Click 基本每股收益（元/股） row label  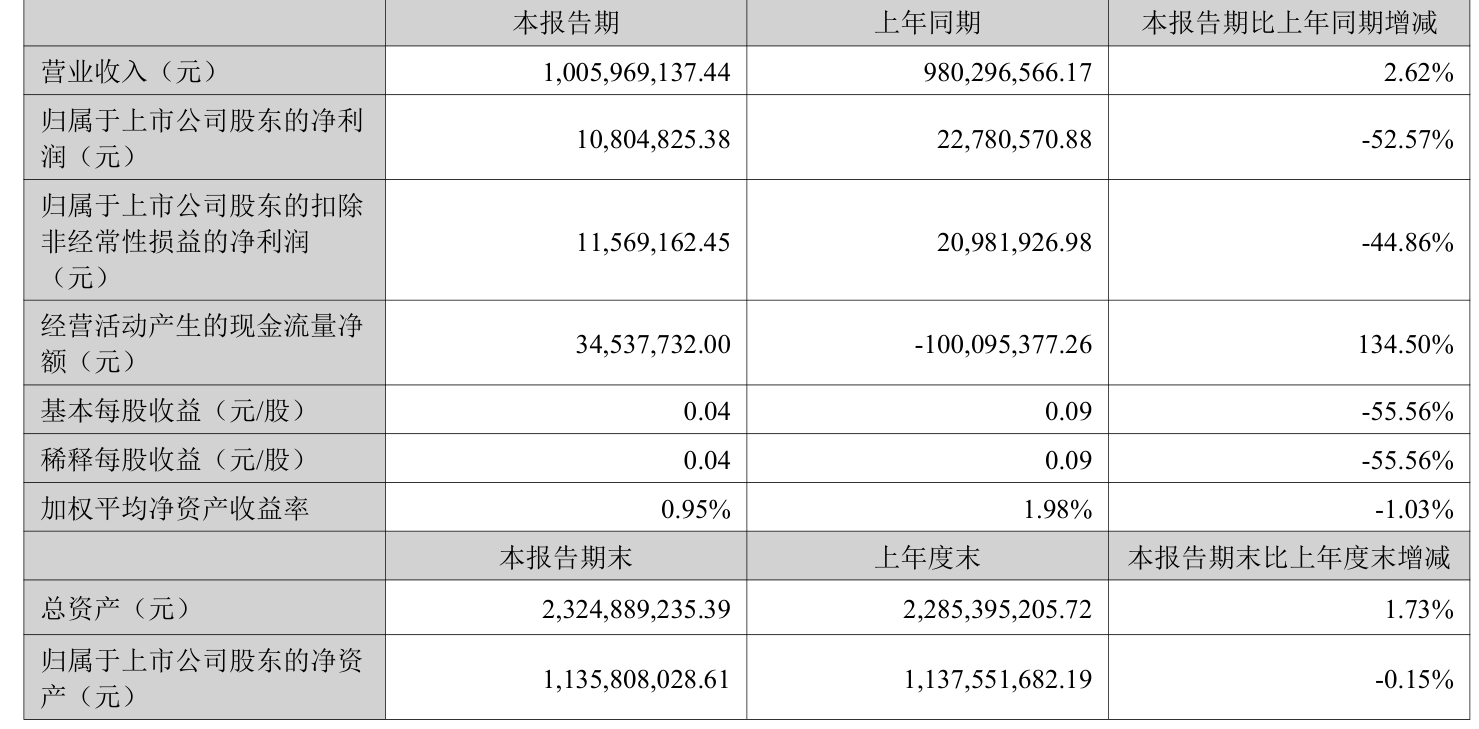(170, 410)
